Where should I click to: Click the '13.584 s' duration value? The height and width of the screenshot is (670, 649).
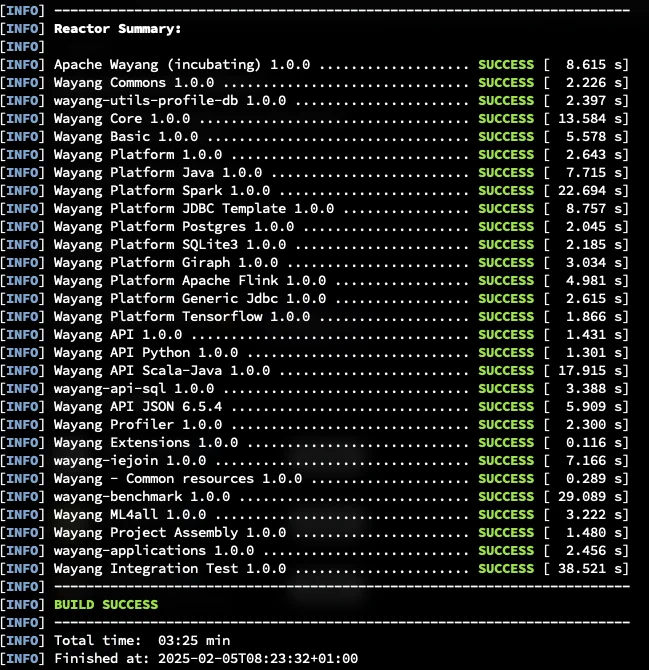pyautogui.click(x=591, y=118)
